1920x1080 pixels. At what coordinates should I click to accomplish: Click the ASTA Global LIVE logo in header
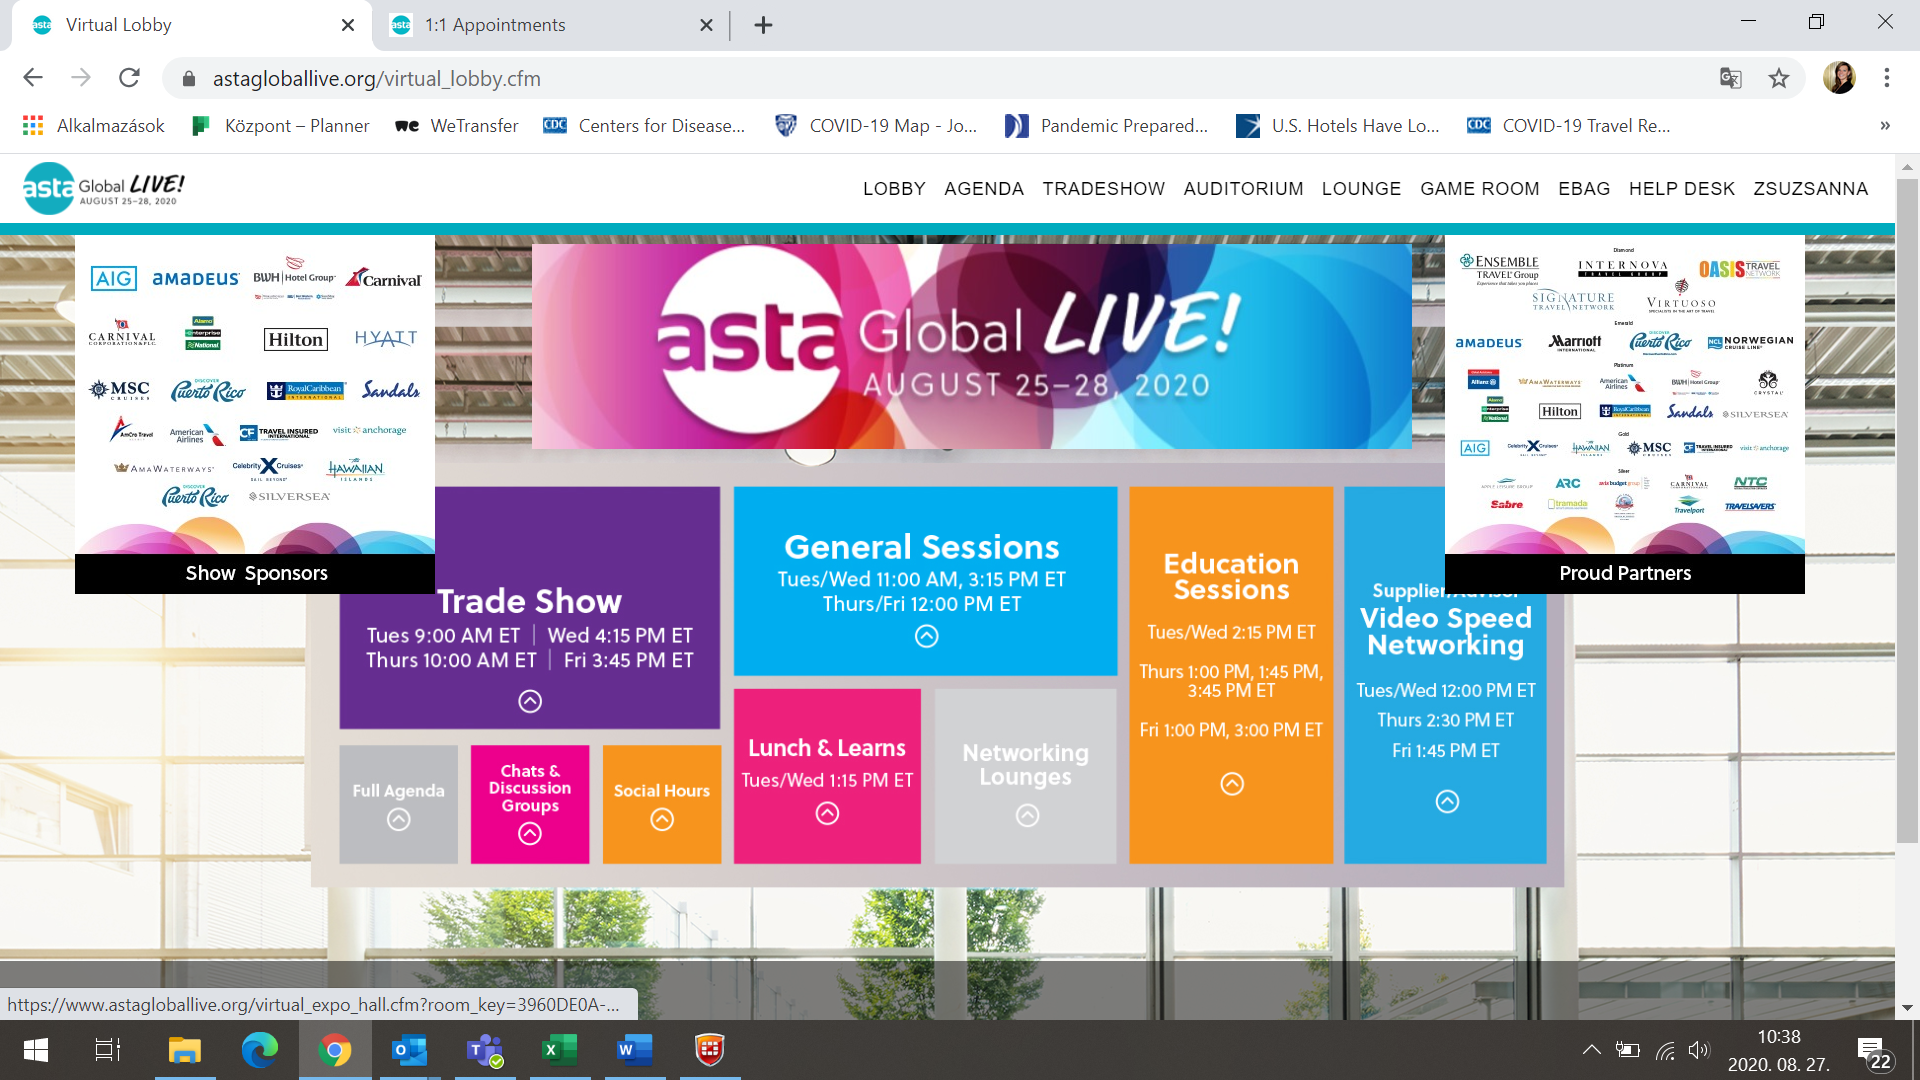[x=104, y=188]
